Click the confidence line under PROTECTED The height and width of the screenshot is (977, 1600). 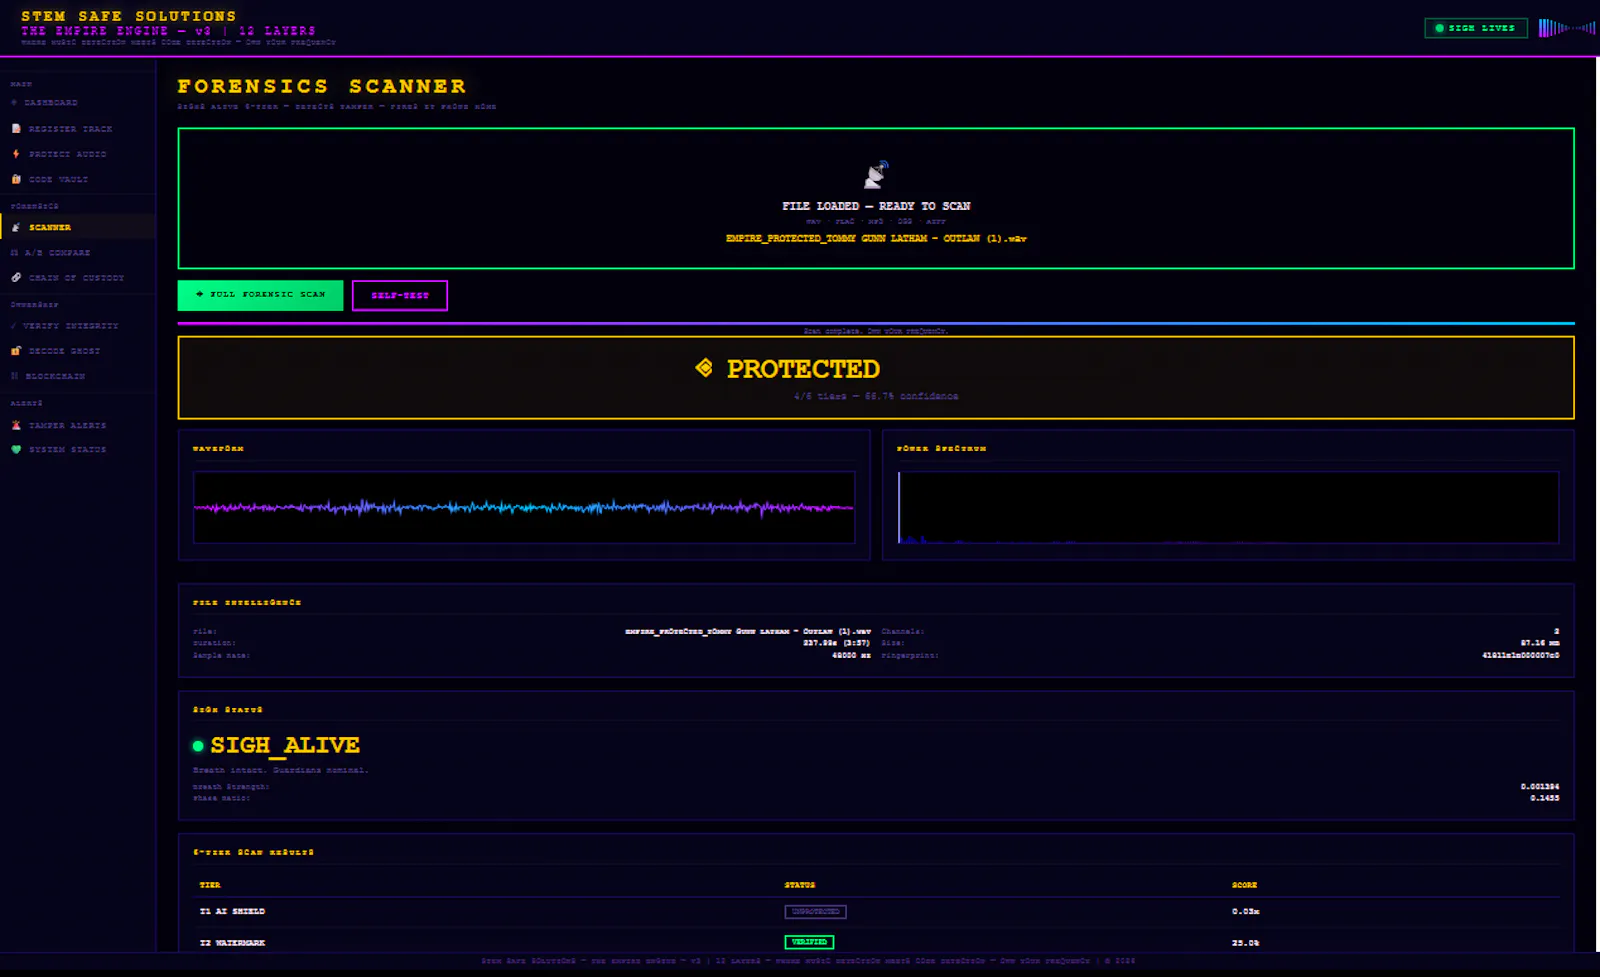tap(876, 397)
